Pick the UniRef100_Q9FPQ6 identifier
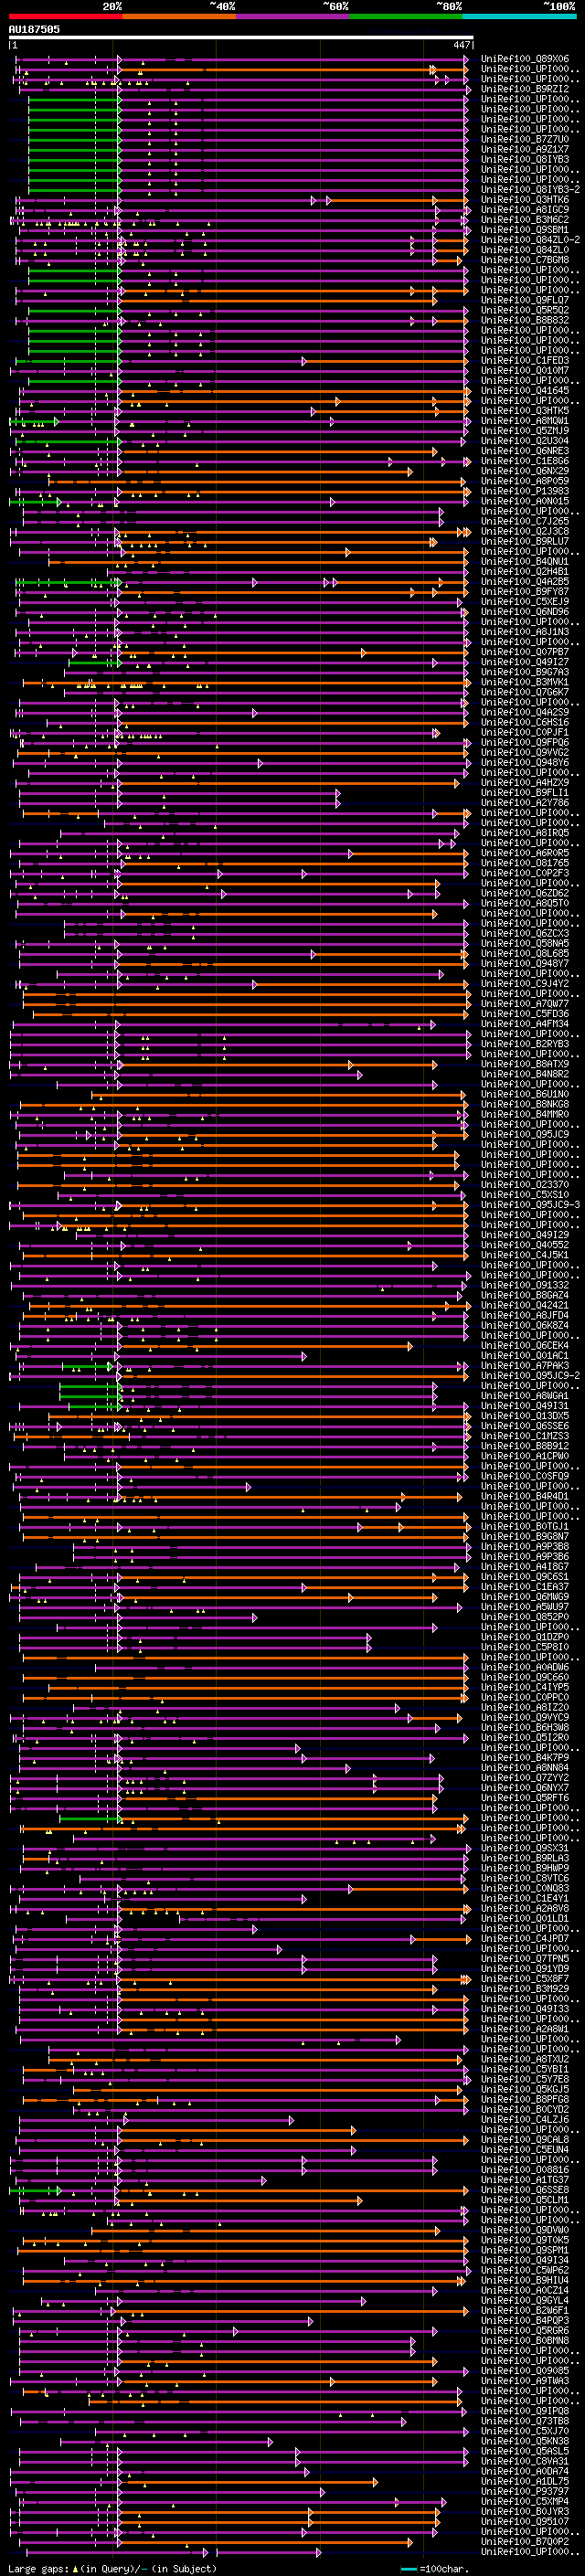 click(524, 742)
